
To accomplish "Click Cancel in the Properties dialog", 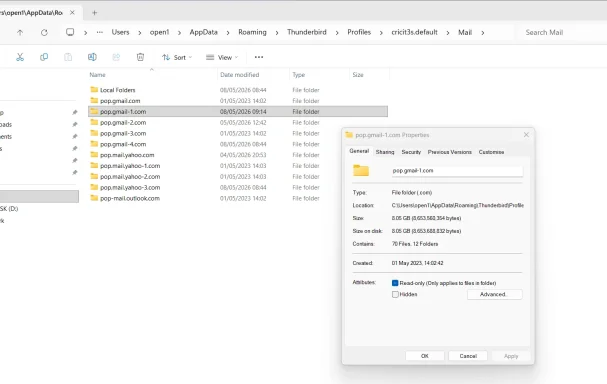I will (x=468, y=356).
